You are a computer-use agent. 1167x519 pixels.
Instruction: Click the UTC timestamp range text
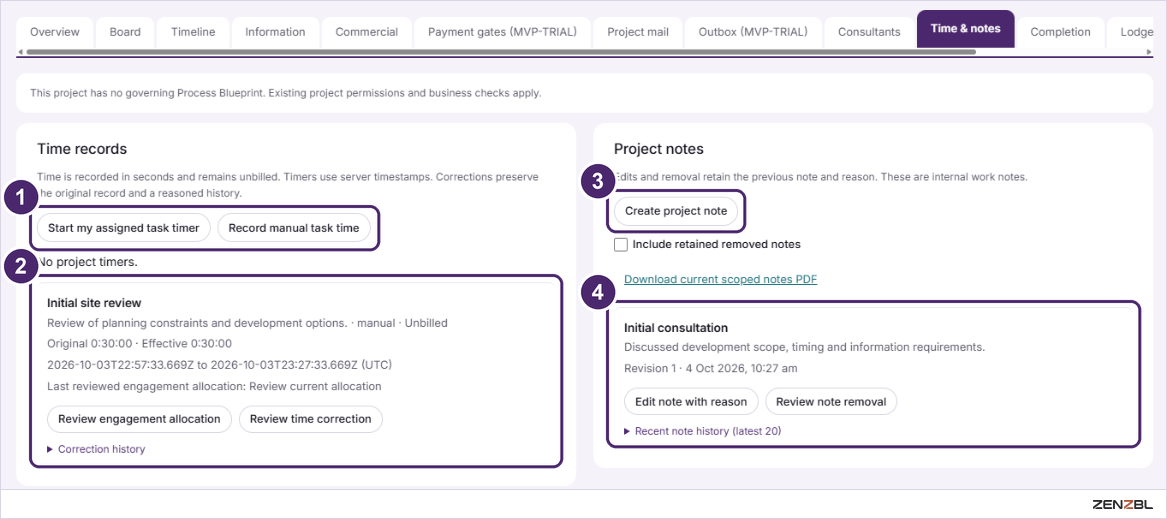click(220, 365)
